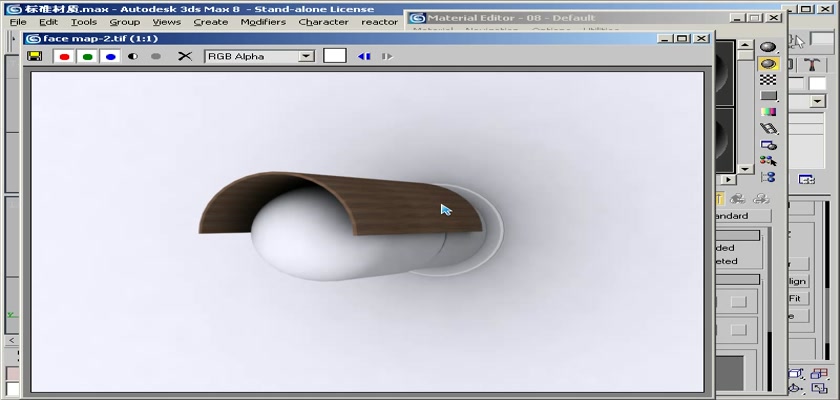Image resolution: width=840 pixels, height=400 pixels.
Task: Open the Modifiers menu
Action: (263, 22)
